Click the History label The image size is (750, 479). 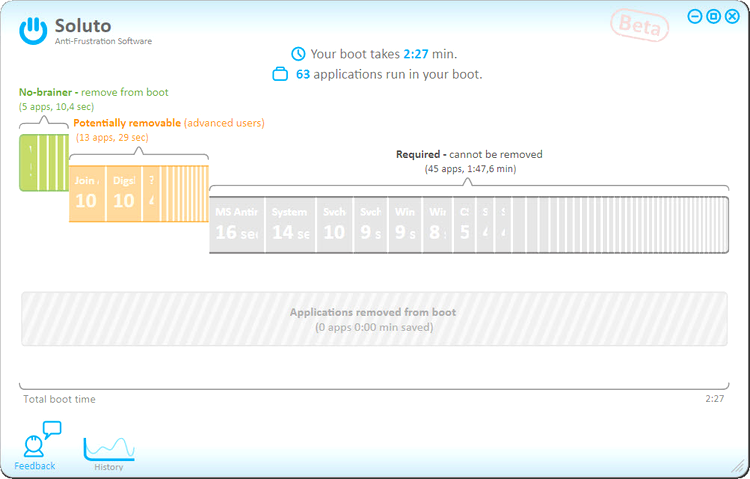click(109, 467)
